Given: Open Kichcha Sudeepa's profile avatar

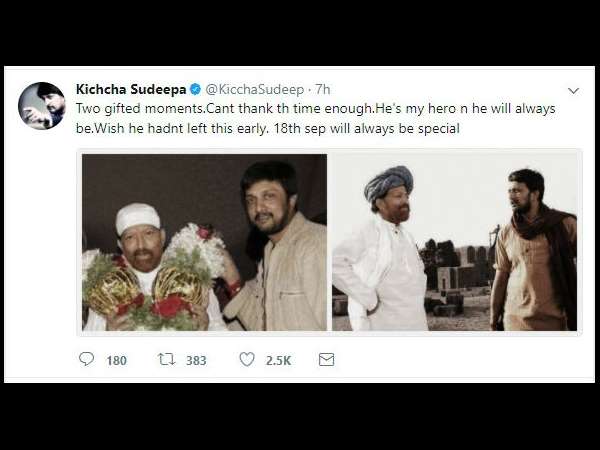Looking at the screenshot, I should coord(42,105).
